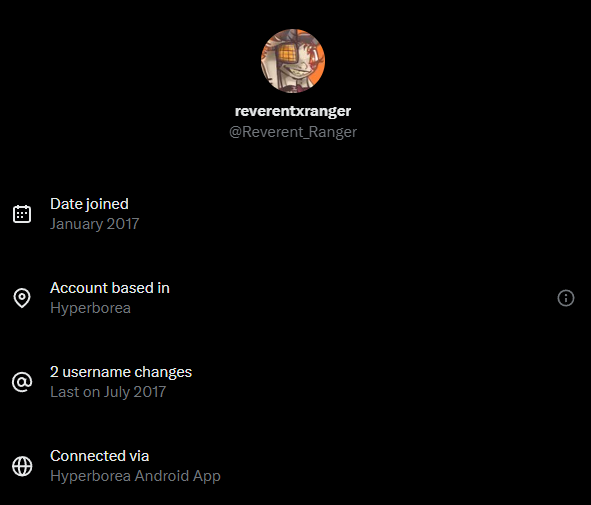
Task: Click the @ username changes icon
Action: [22, 382]
